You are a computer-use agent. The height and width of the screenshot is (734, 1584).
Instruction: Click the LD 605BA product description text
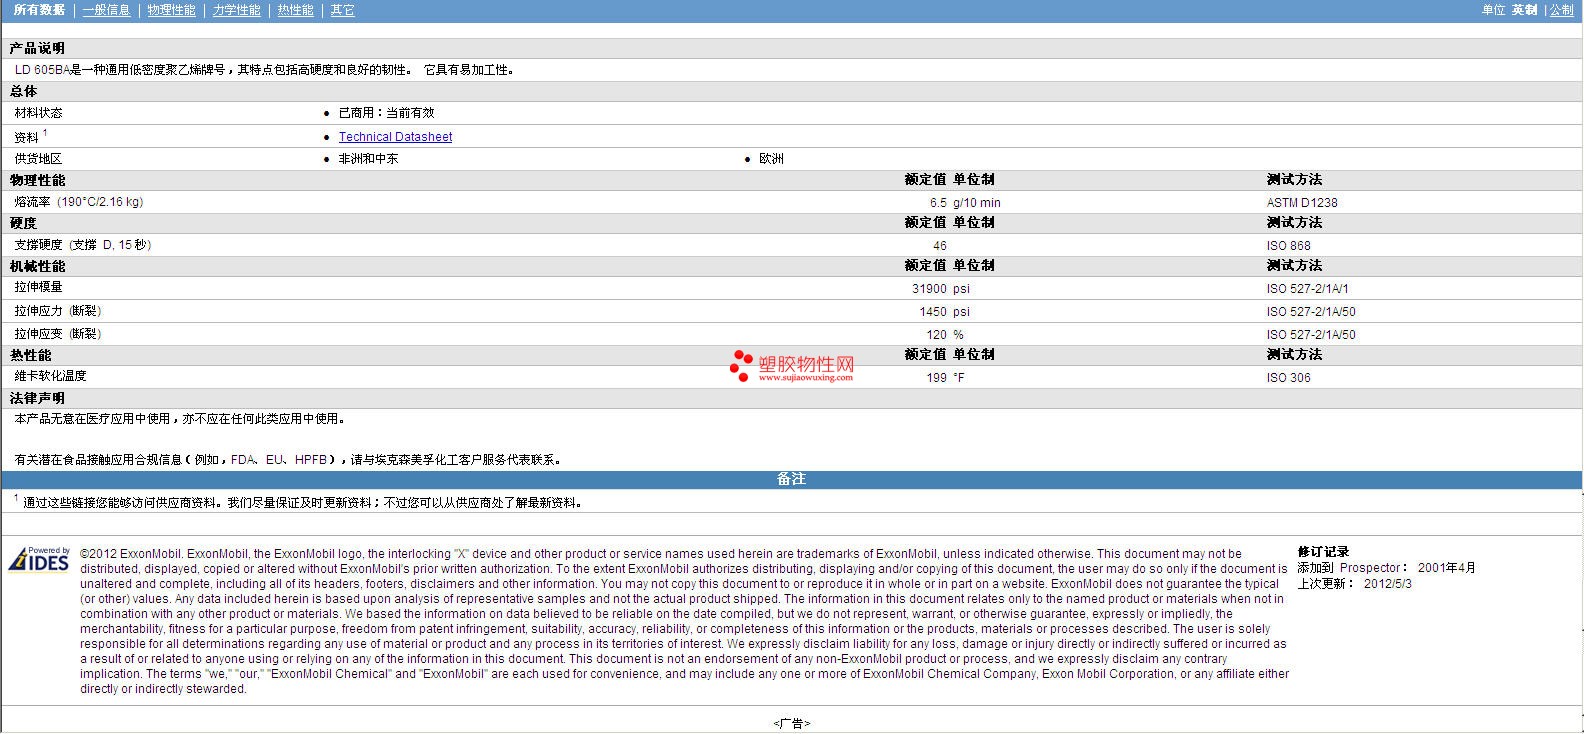tap(265, 70)
